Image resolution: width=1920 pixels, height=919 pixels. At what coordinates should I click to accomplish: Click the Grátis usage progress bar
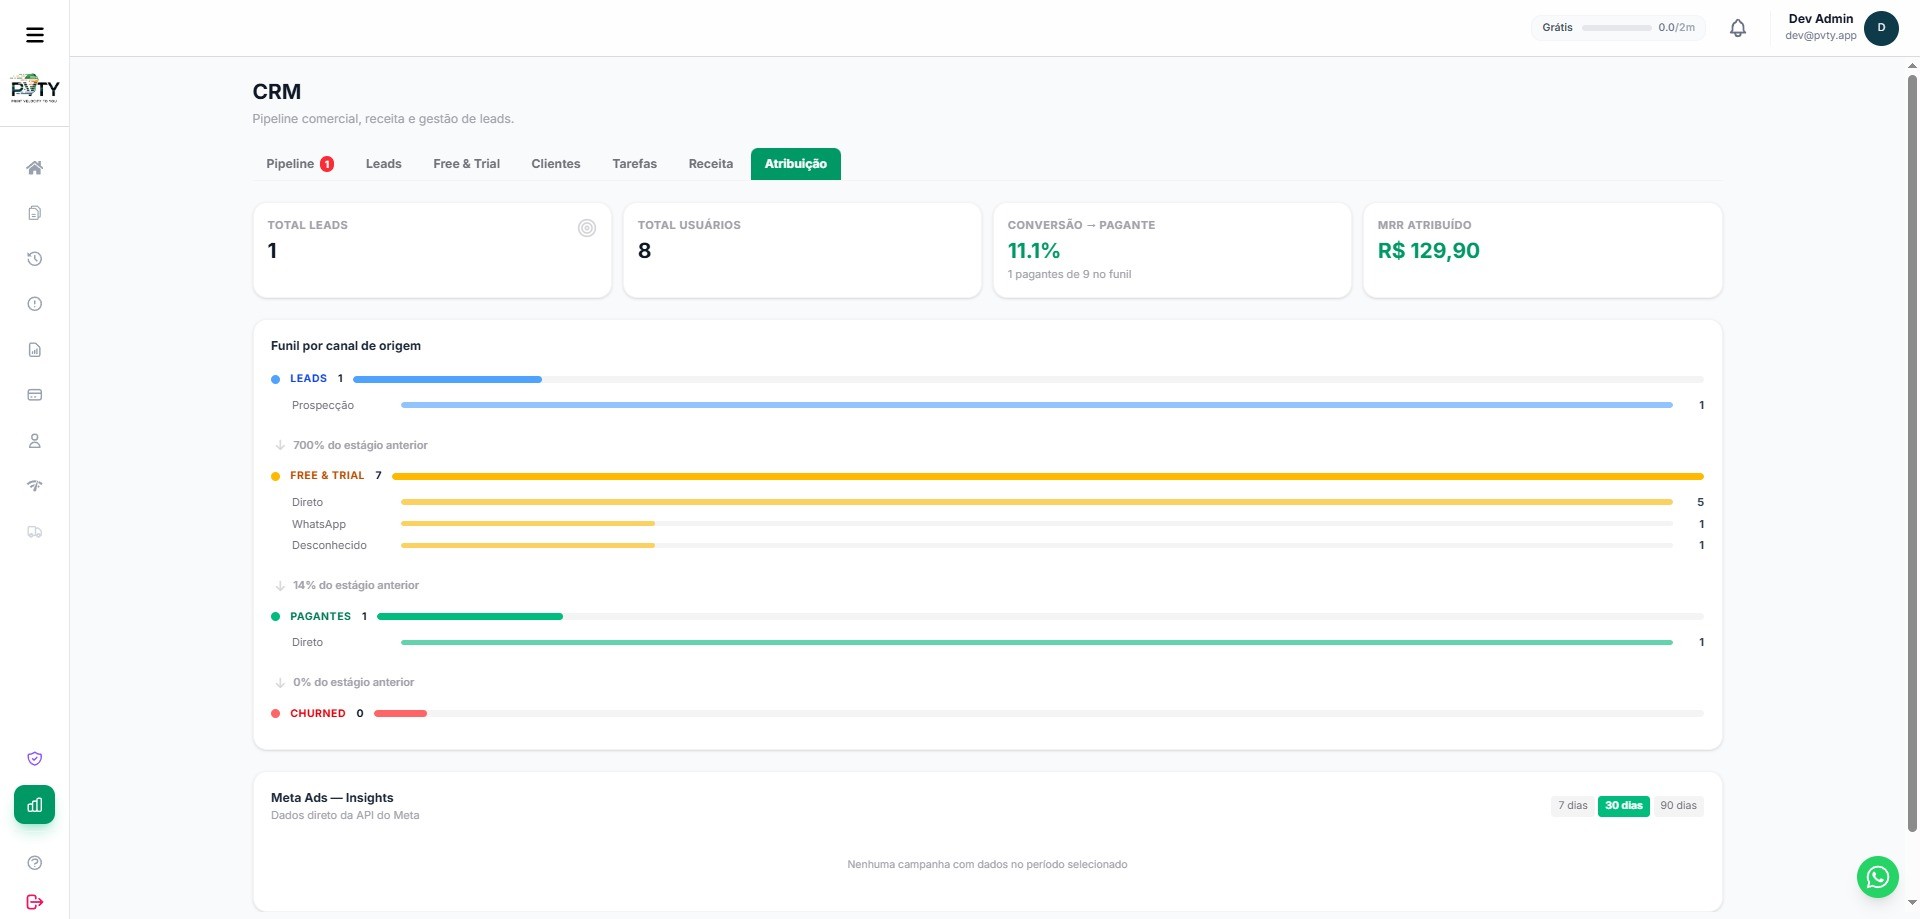click(x=1617, y=28)
